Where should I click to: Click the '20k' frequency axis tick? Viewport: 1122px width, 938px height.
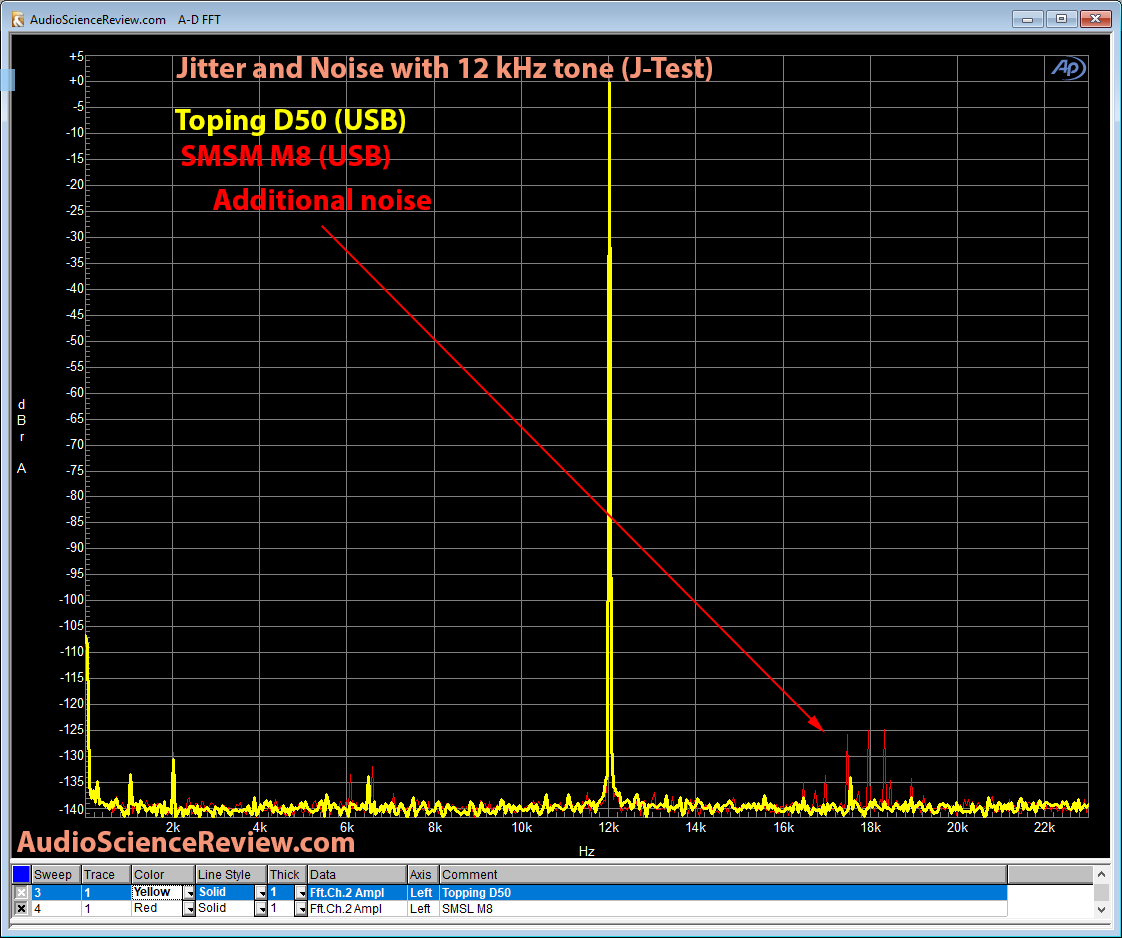pyautogui.click(x=957, y=827)
